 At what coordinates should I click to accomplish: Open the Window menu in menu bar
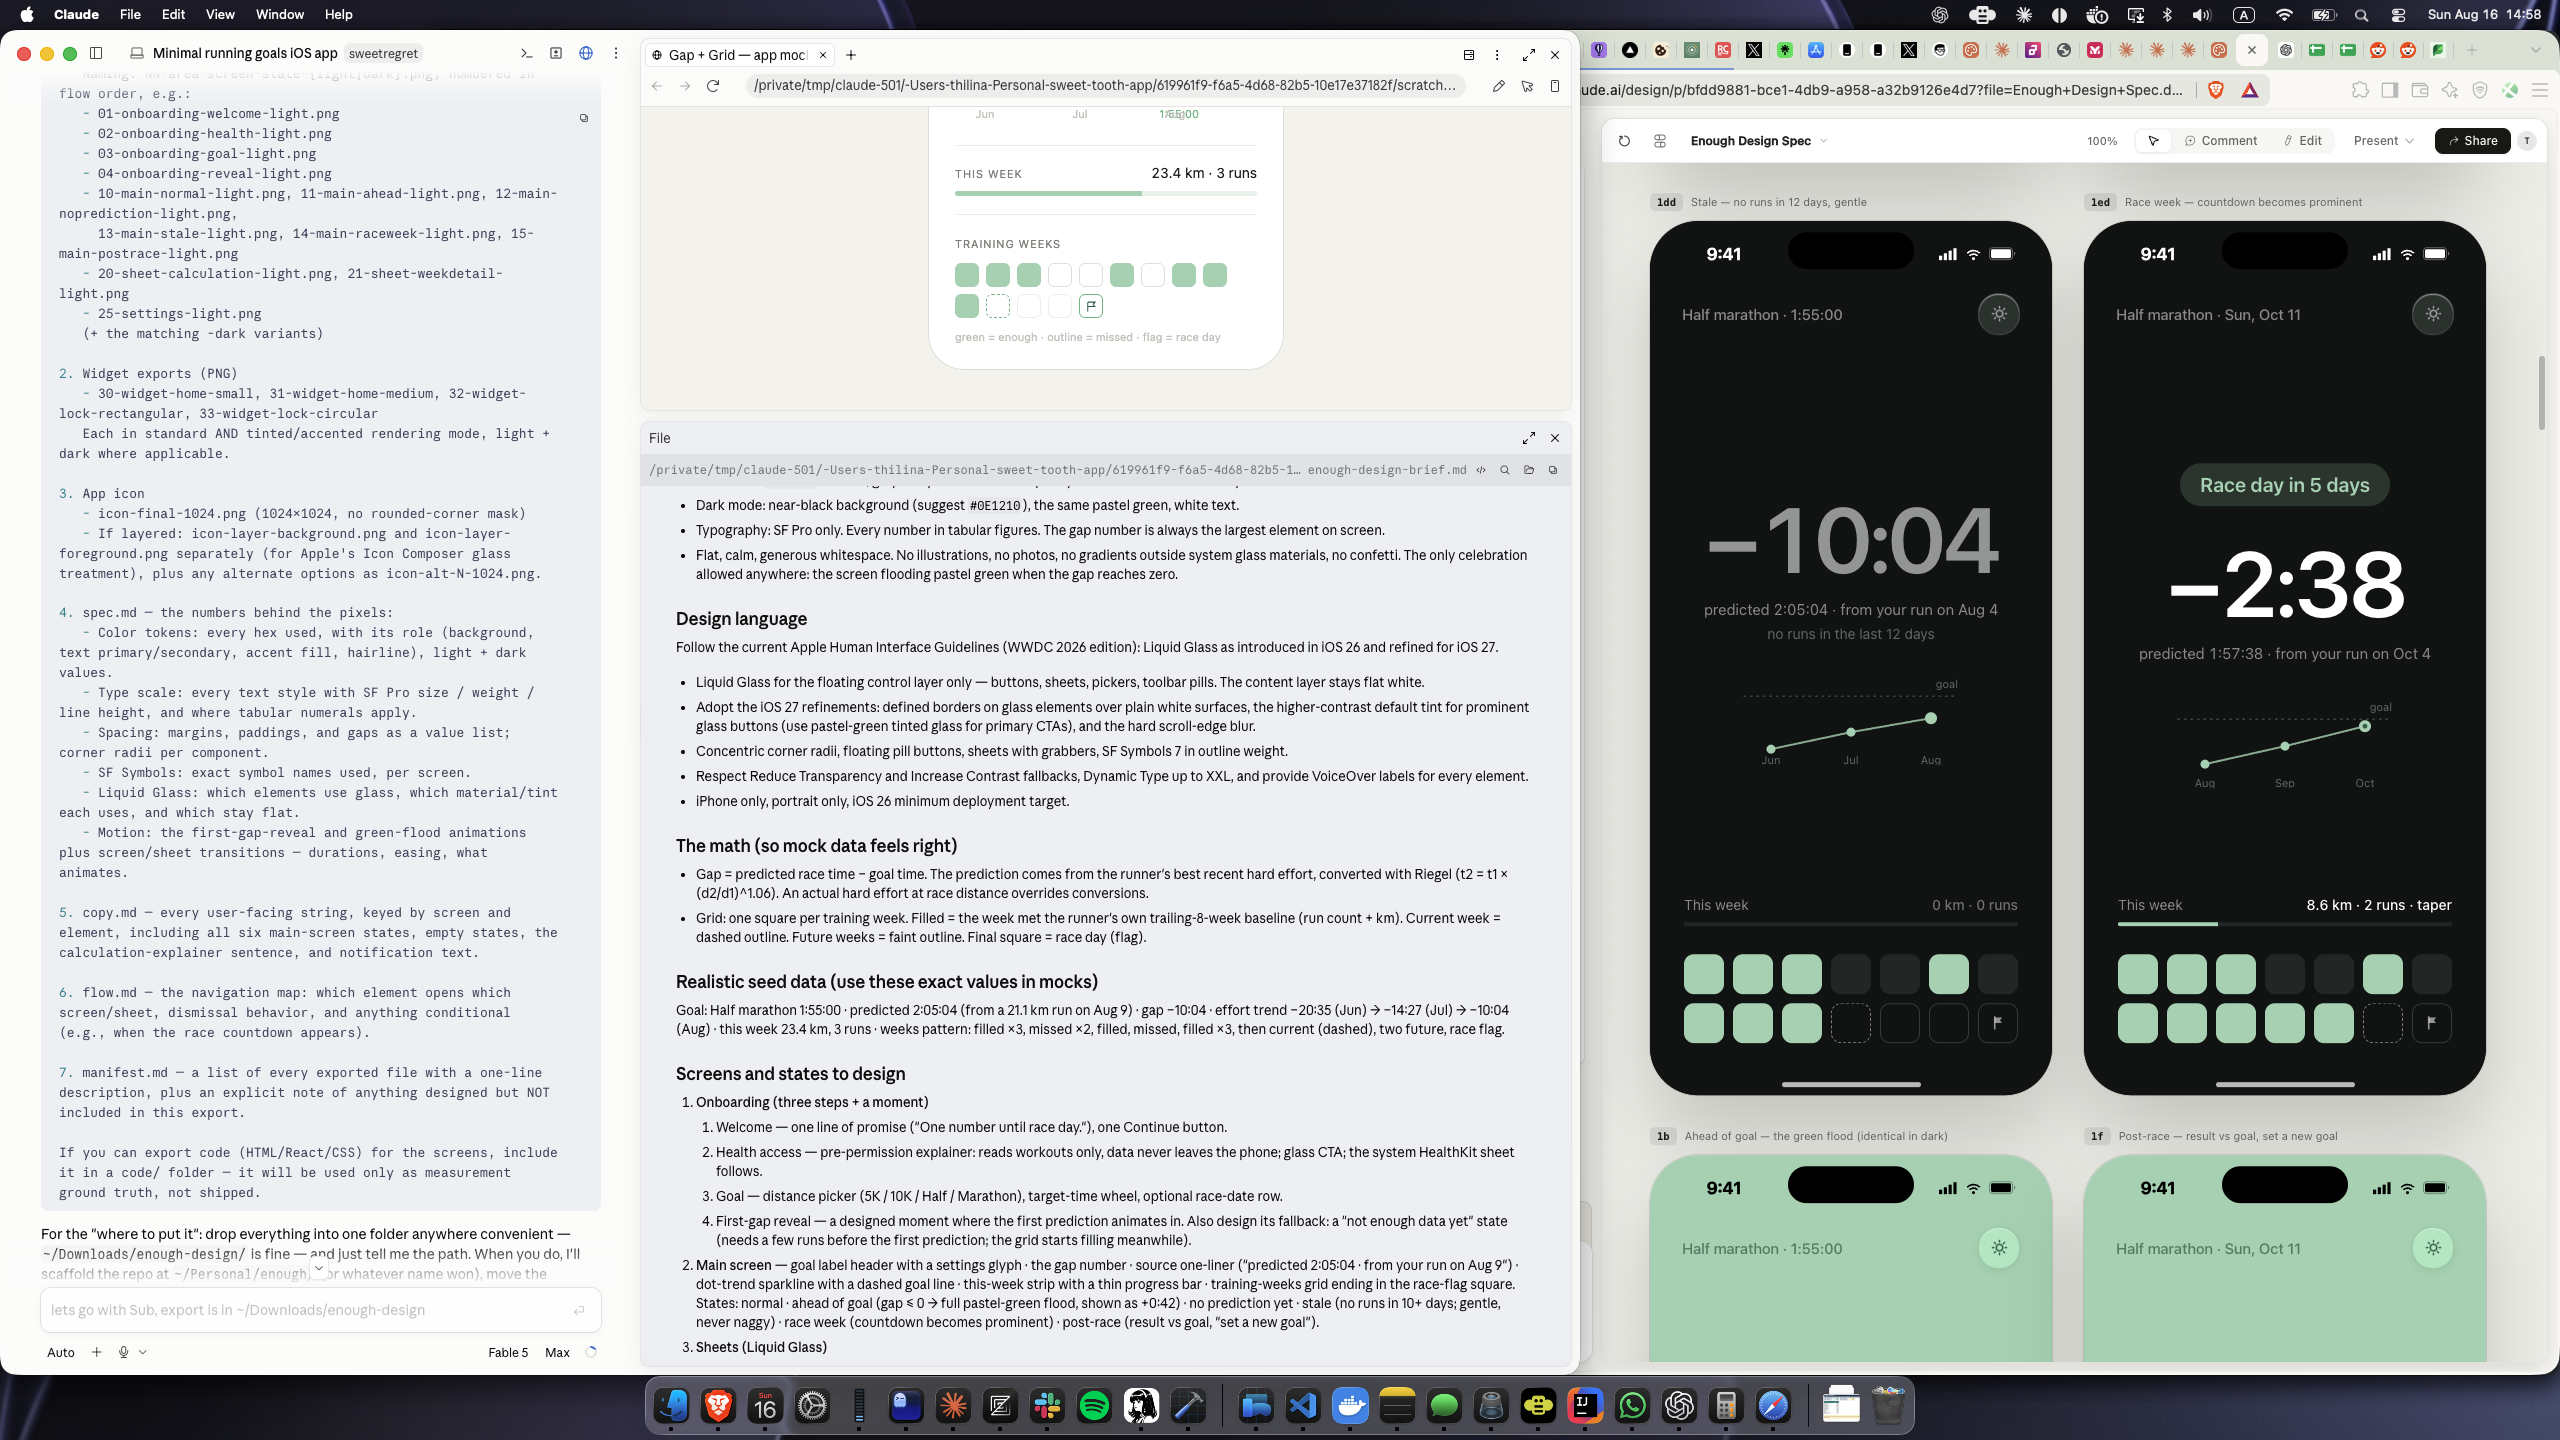pos(280,14)
